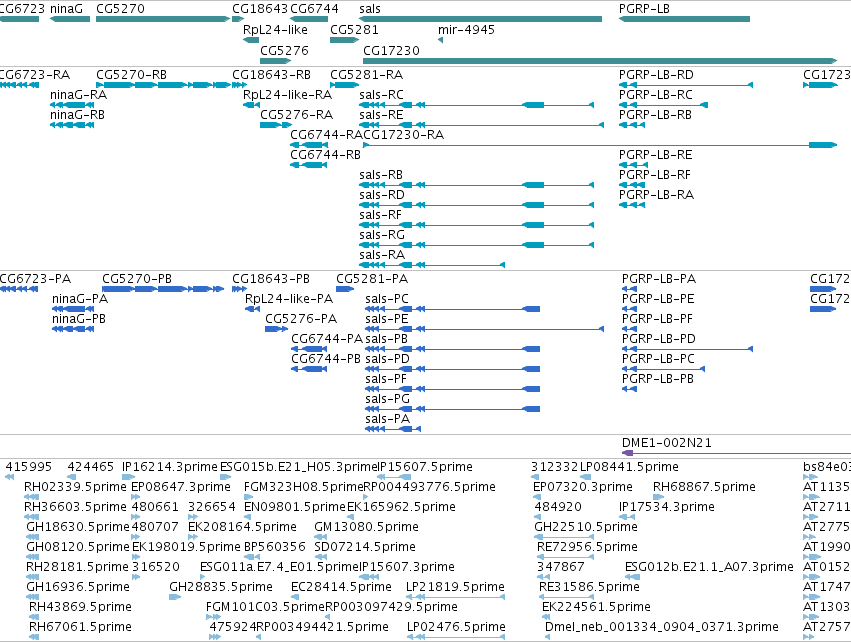Image resolution: width=851 pixels, height=642 pixels.
Task: Click the RpL24-like gene label
Action: click(x=275, y=30)
